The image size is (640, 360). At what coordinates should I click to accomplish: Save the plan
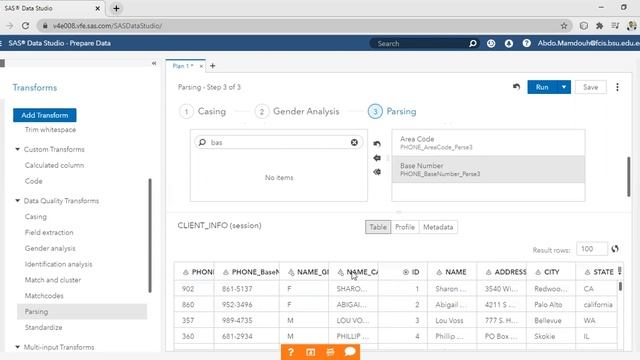click(x=590, y=87)
